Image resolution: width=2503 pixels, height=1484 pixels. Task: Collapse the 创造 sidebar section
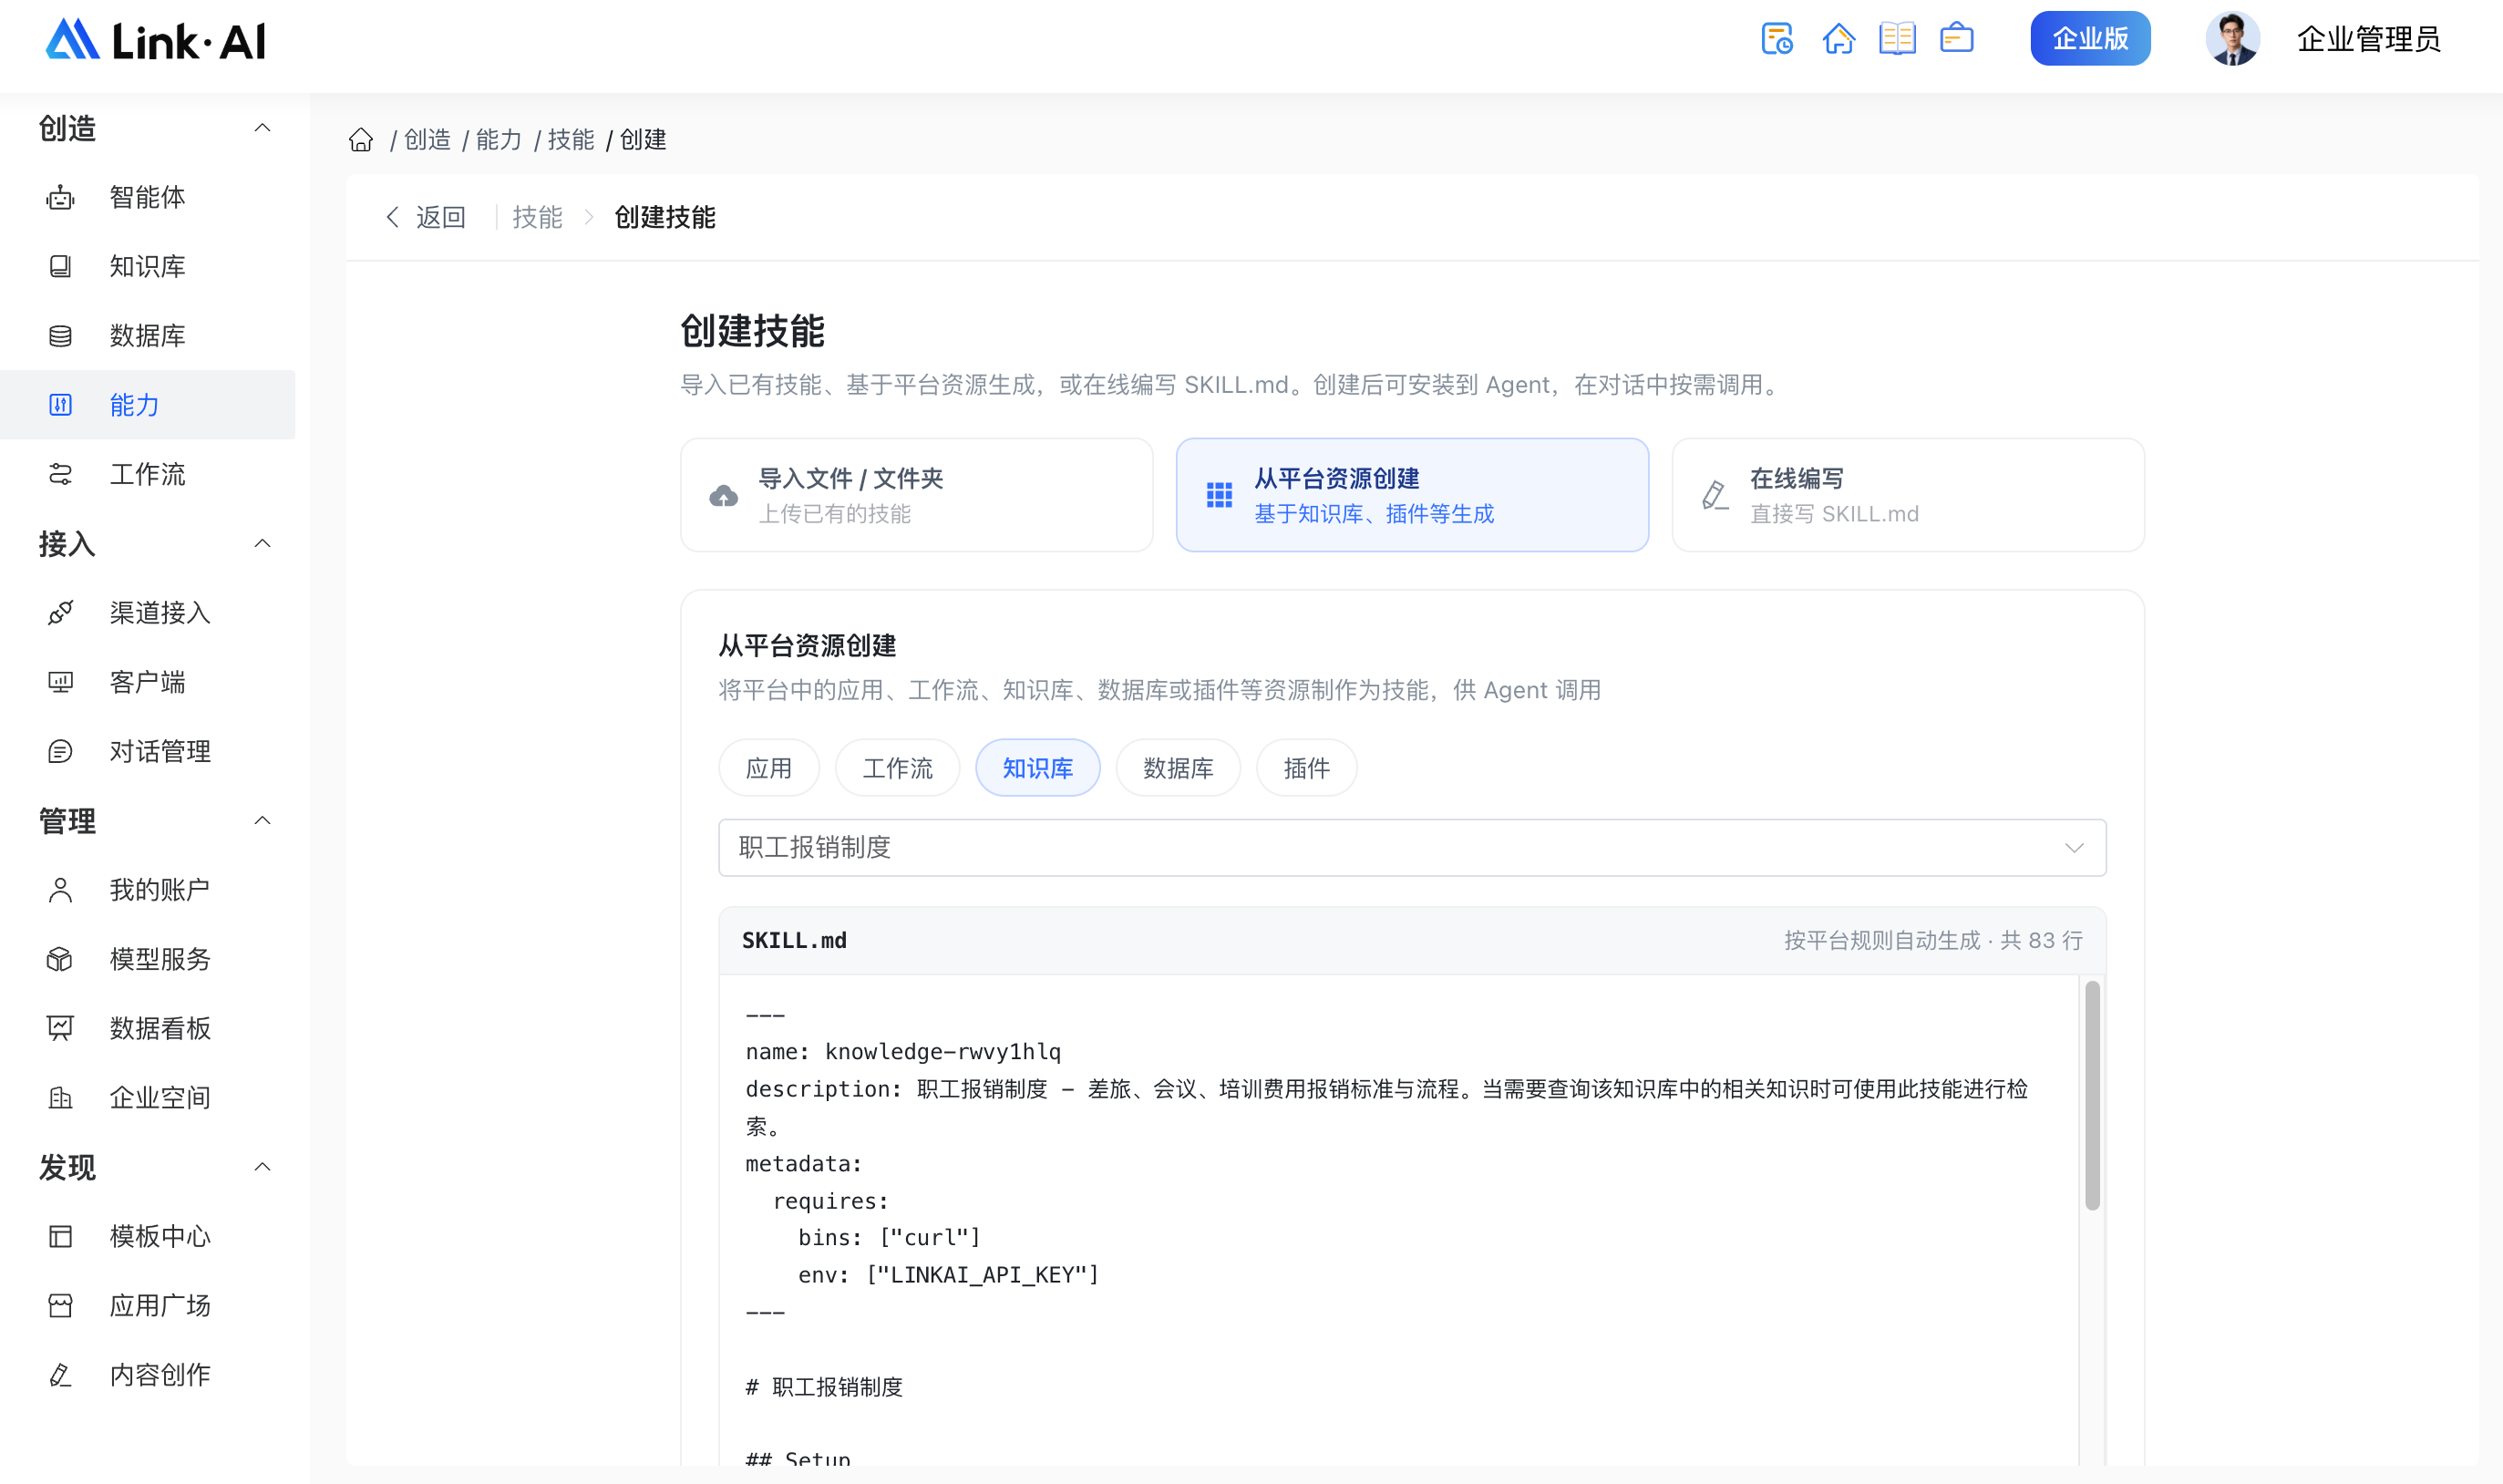pos(262,128)
